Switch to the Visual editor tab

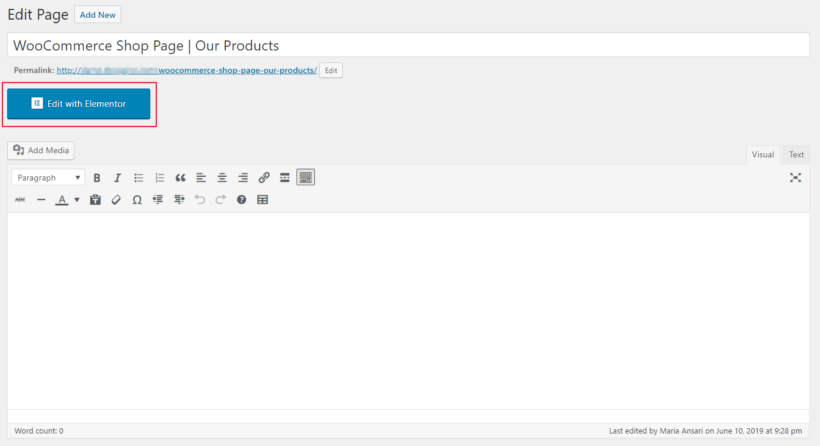(x=762, y=155)
